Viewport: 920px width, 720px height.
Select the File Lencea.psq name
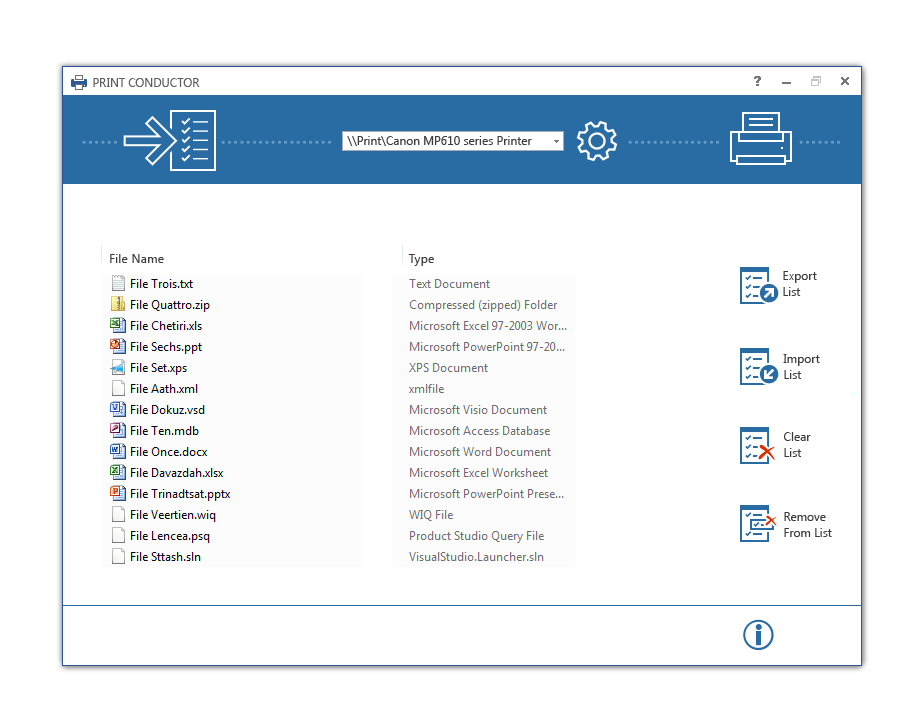pyautogui.click(x=170, y=536)
